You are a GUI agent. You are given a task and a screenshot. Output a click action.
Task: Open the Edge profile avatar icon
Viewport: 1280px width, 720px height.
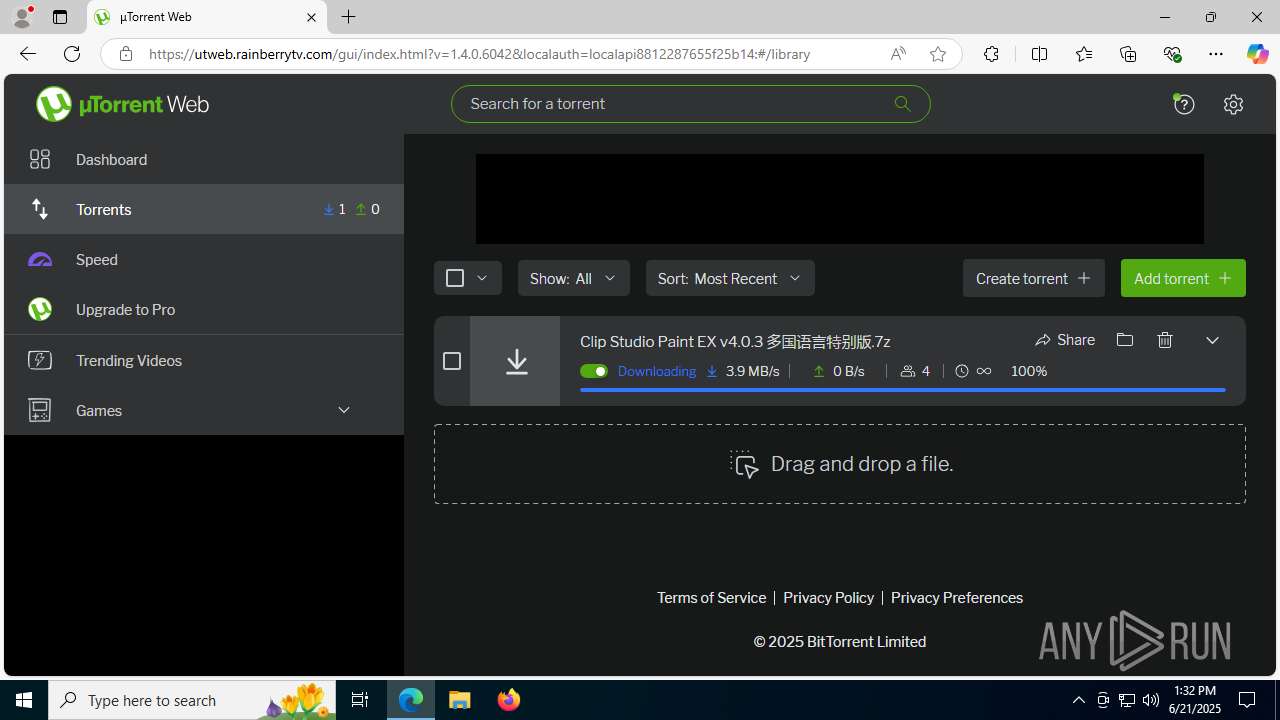click(22, 17)
